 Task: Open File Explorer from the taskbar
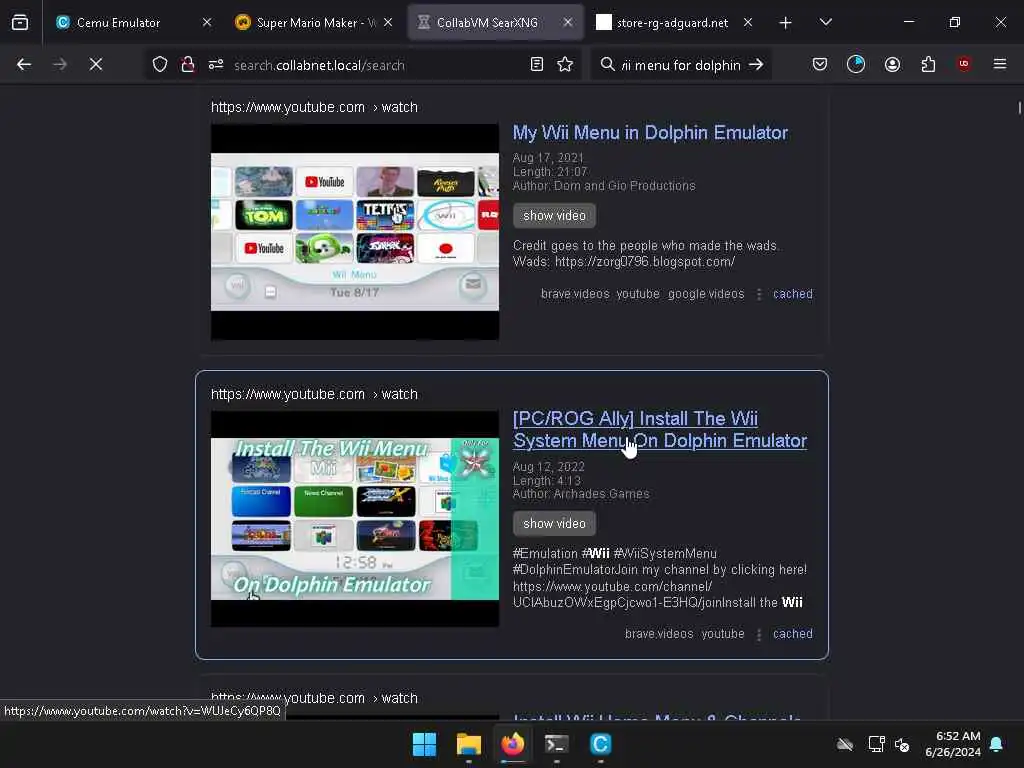coord(468,744)
